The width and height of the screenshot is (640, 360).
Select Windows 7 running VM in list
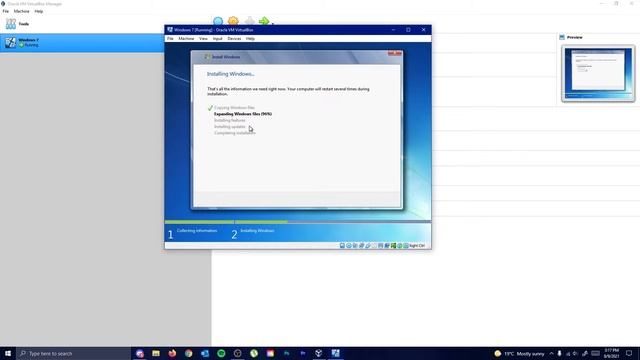[82, 42]
